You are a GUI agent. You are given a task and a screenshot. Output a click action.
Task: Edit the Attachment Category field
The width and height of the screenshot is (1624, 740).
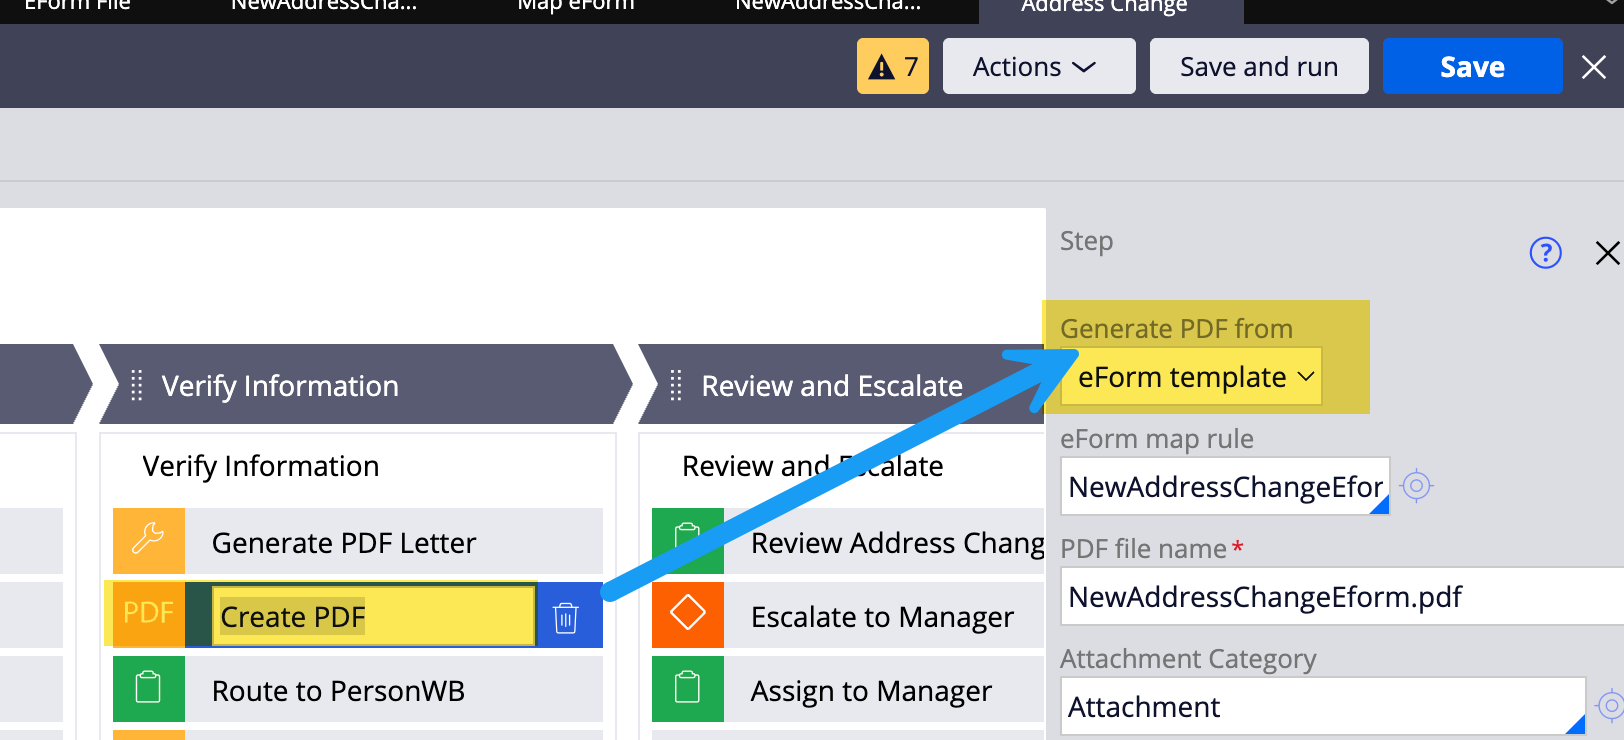[x=1323, y=706]
